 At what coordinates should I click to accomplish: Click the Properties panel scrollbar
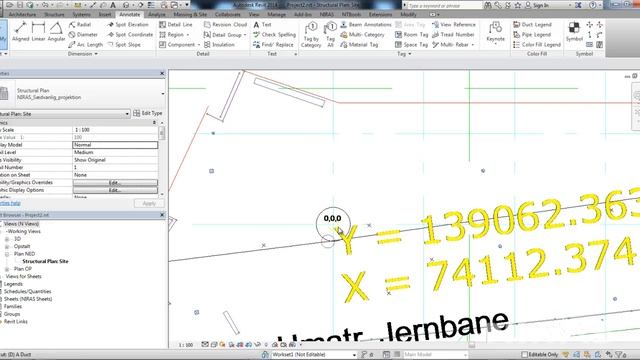[162, 133]
